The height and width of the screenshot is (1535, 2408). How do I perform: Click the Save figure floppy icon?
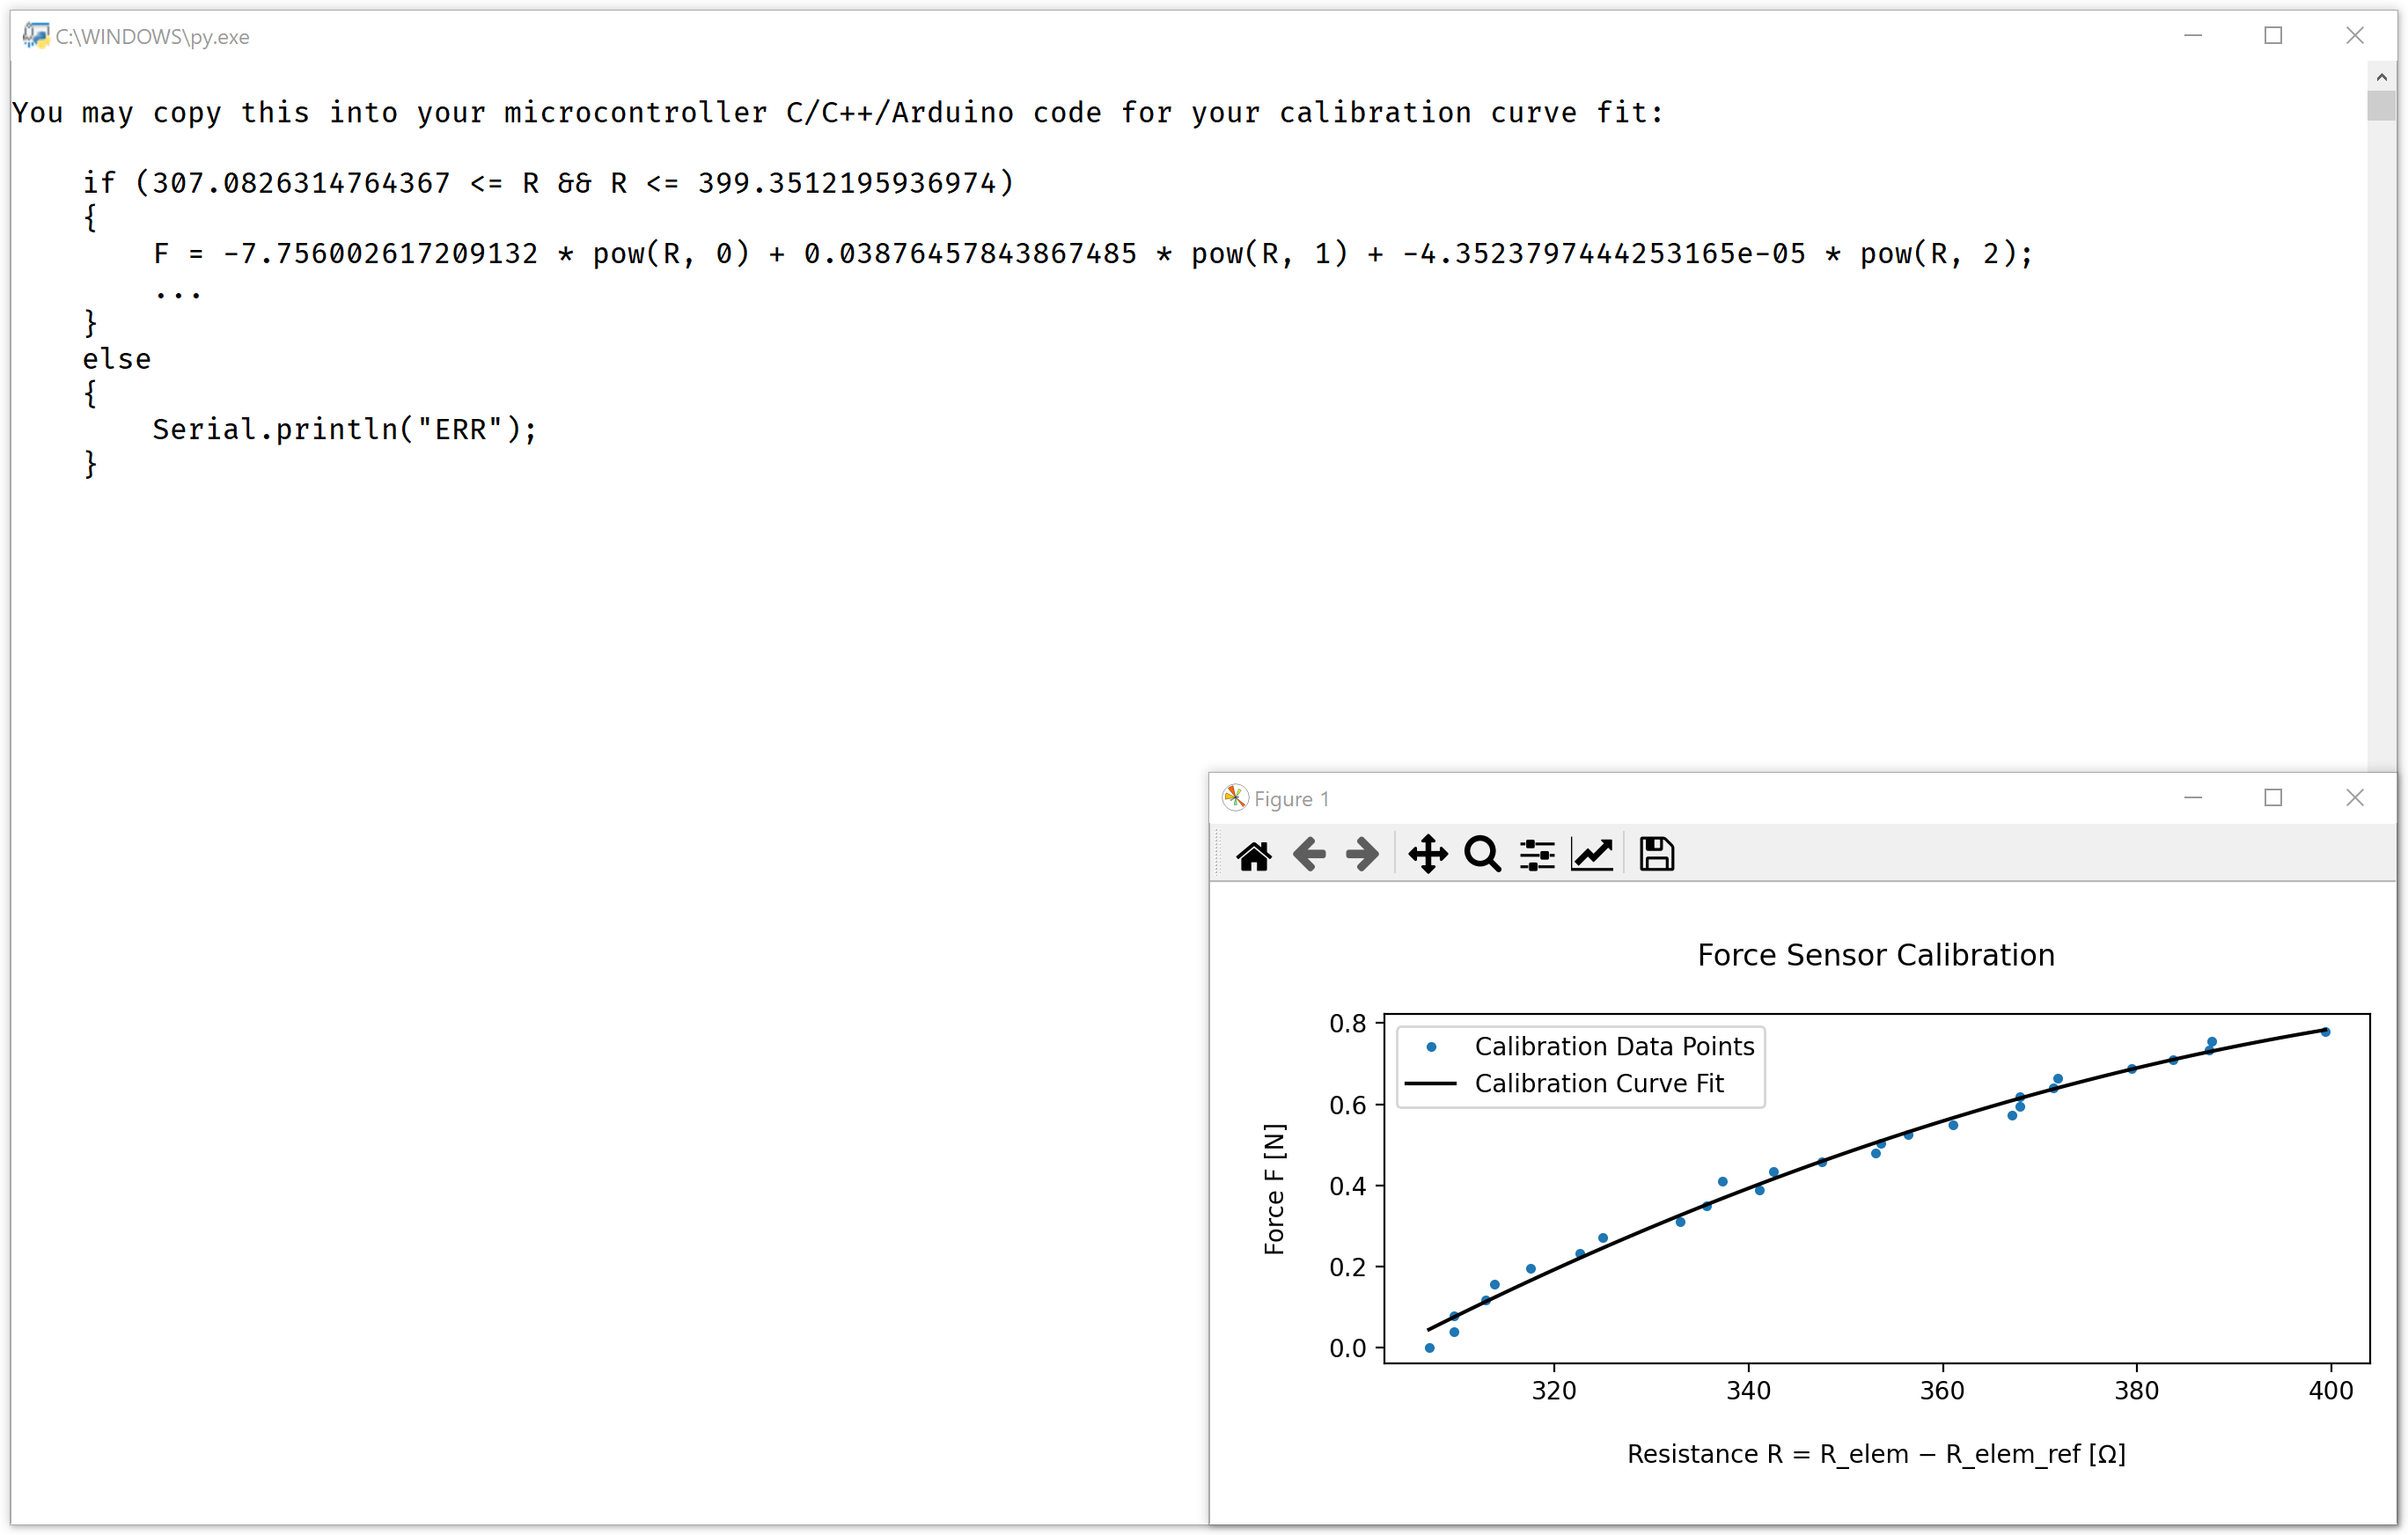pyautogui.click(x=1657, y=855)
